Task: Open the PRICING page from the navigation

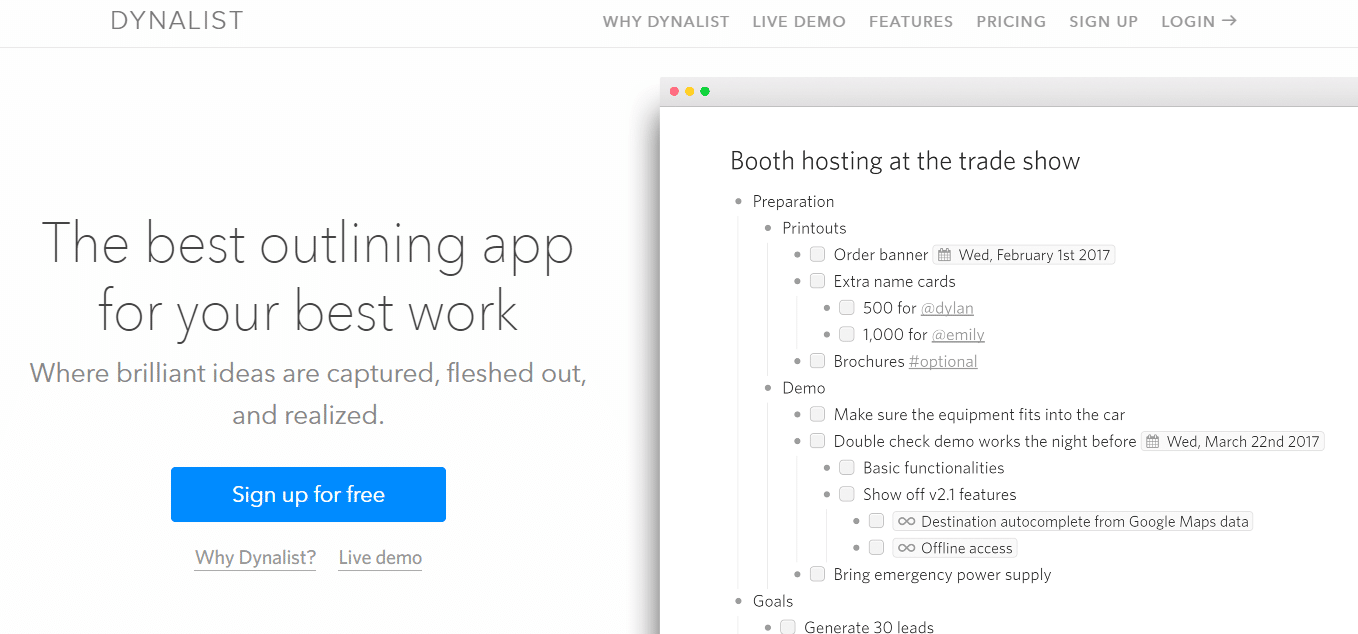Action: (1011, 20)
